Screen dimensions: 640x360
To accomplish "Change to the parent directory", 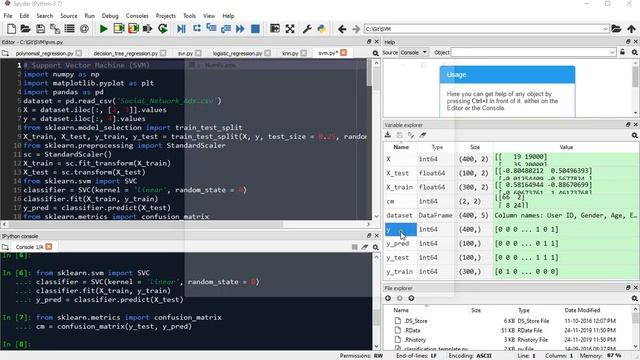I will tap(631, 29).
